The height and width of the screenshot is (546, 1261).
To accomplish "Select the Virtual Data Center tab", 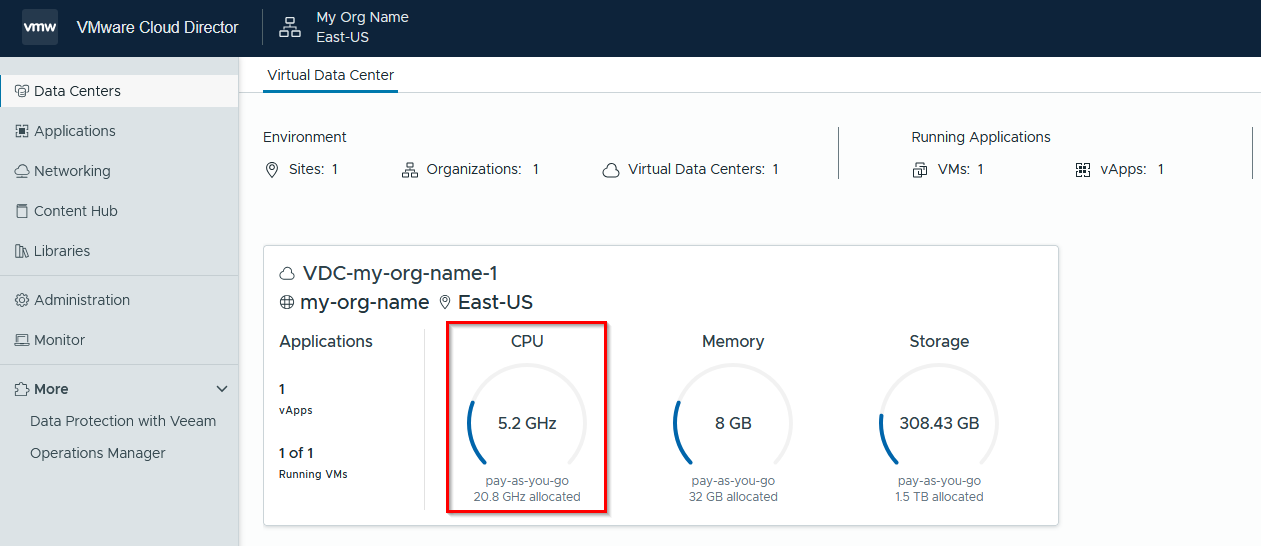I will (331, 75).
